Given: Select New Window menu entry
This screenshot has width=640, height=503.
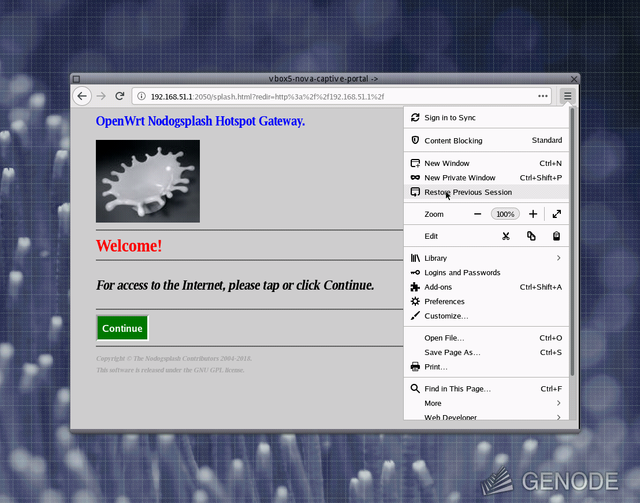Looking at the screenshot, I should [487, 163].
